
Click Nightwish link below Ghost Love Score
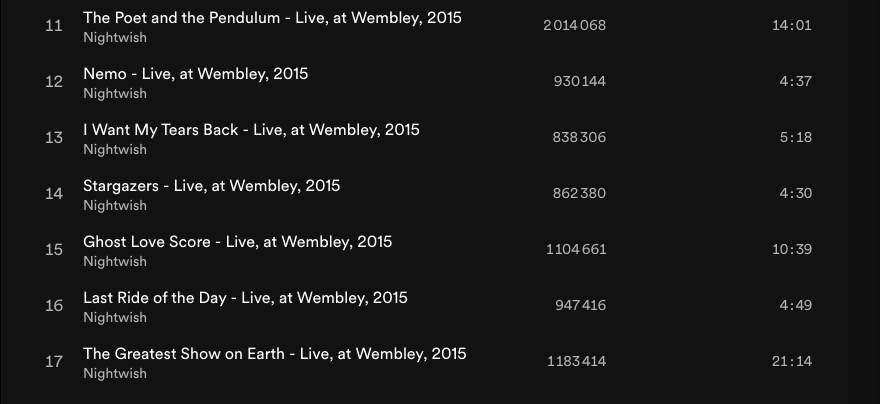[115, 262]
